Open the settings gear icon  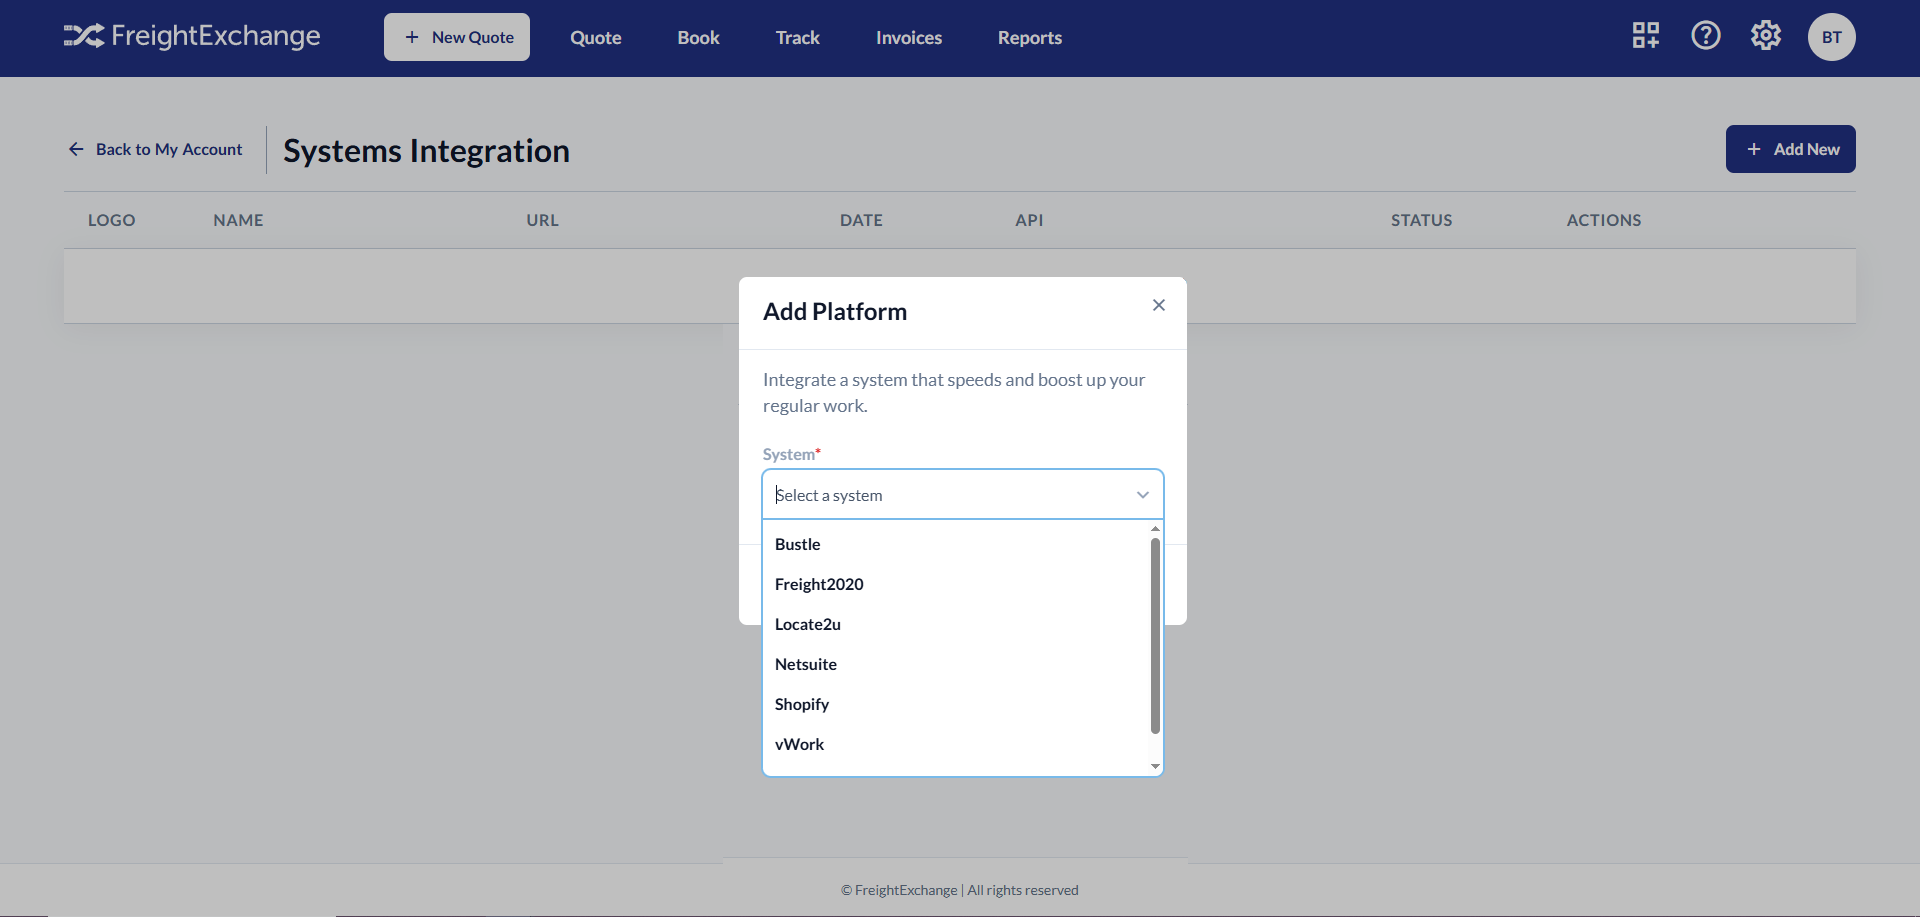(1766, 36)
